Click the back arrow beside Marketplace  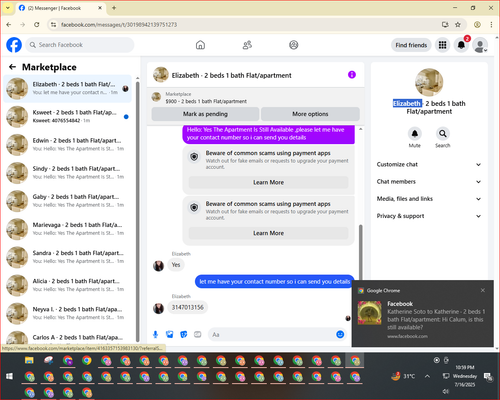[12, 67]
